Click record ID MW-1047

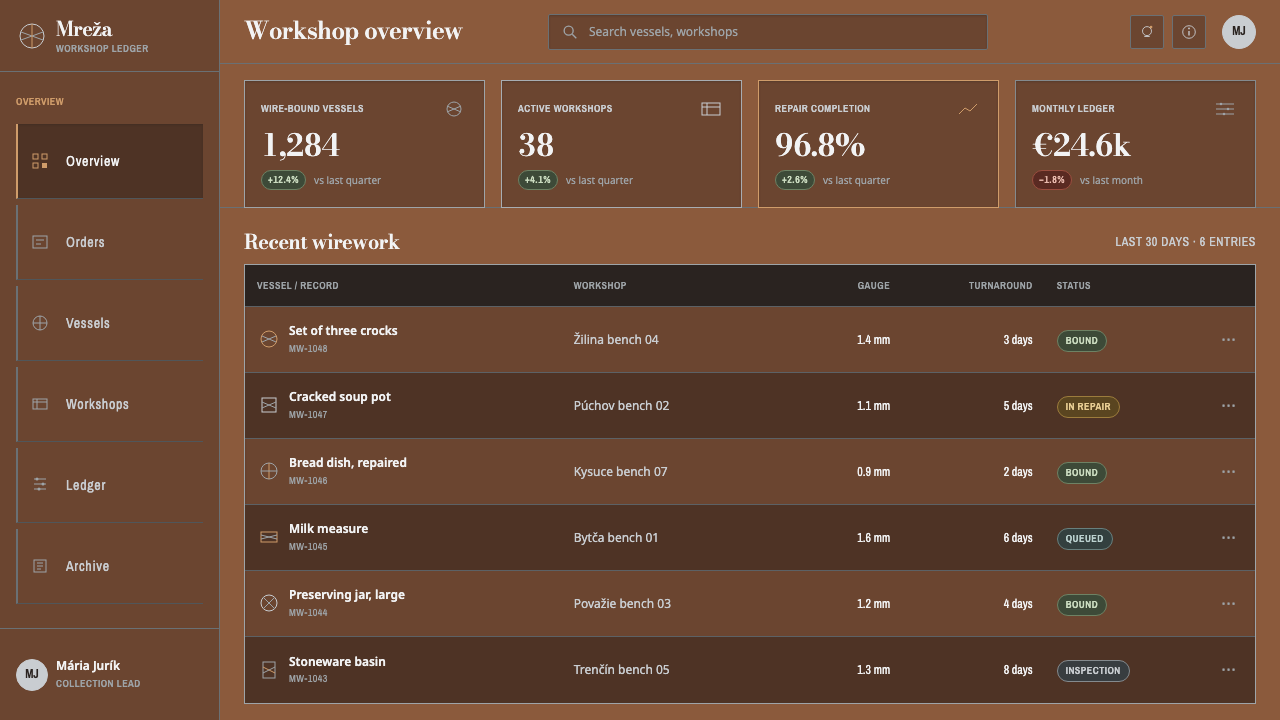click(x=308, y=415)
